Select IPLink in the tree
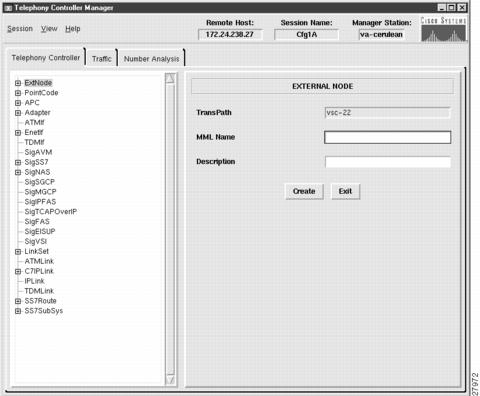This screenshot has width=480, height=396. (x=34, y=281)
